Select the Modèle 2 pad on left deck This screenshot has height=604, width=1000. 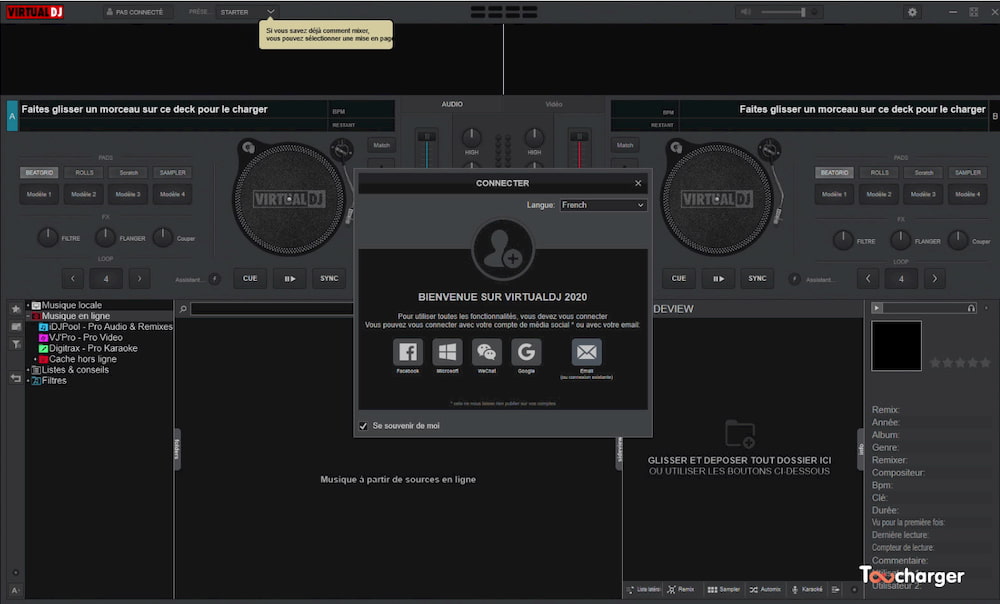83,194
